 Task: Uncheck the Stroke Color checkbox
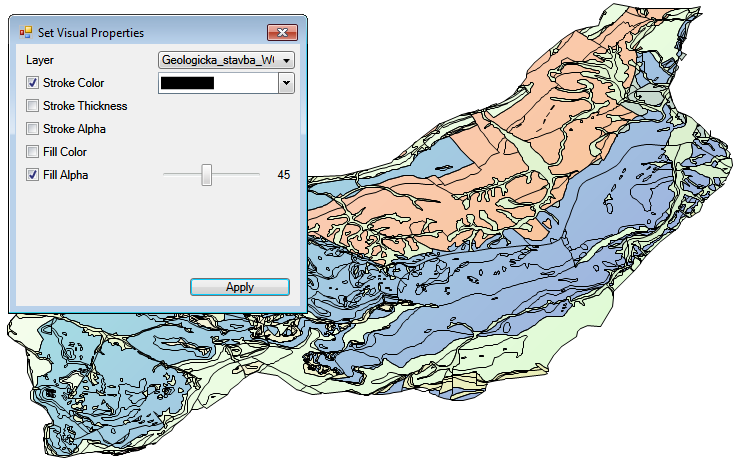tap(32, 83)
